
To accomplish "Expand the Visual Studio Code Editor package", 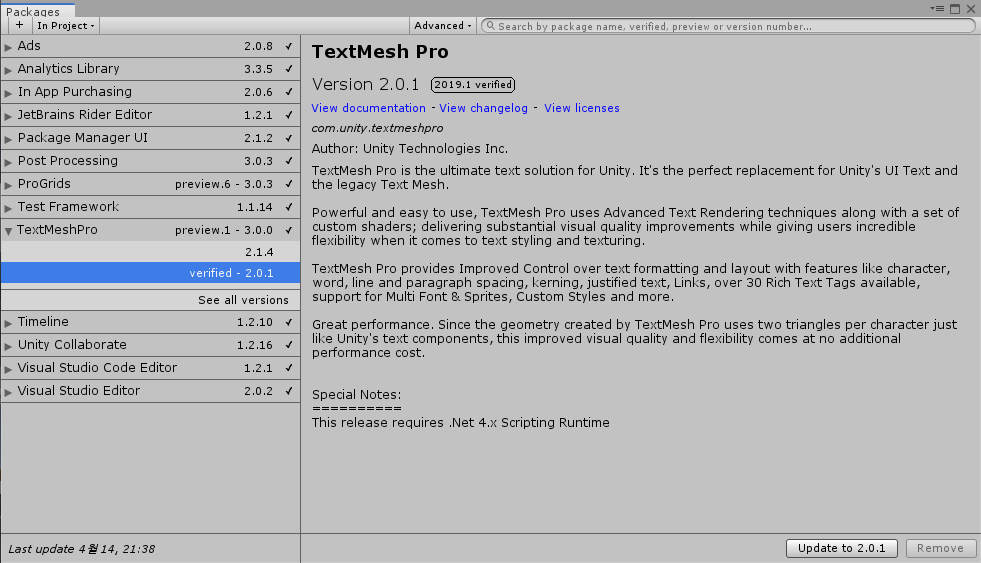I will pyautogui.click(x=8, y=368).
